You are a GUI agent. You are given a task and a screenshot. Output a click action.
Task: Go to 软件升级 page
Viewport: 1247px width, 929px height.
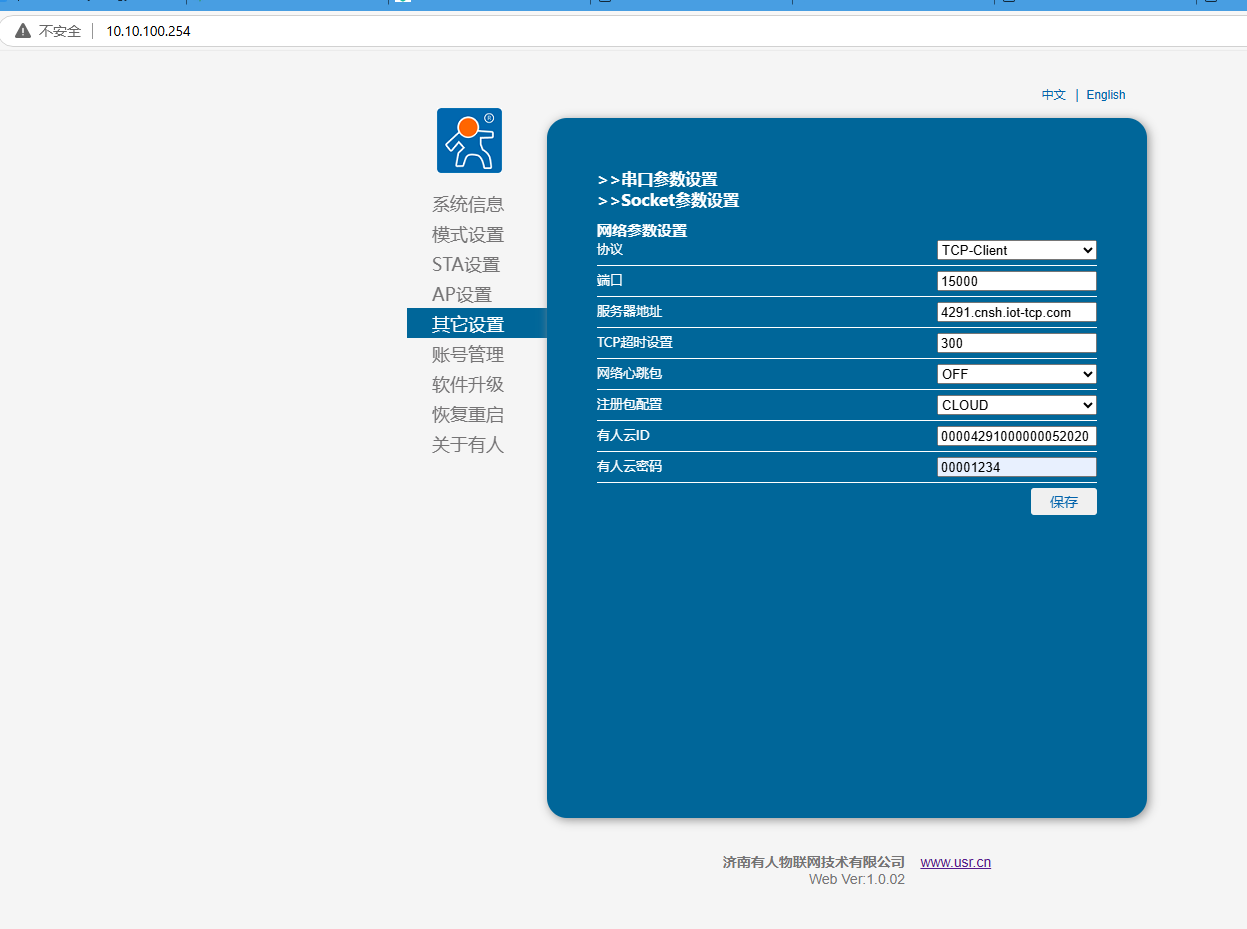(x=468, y=385)
